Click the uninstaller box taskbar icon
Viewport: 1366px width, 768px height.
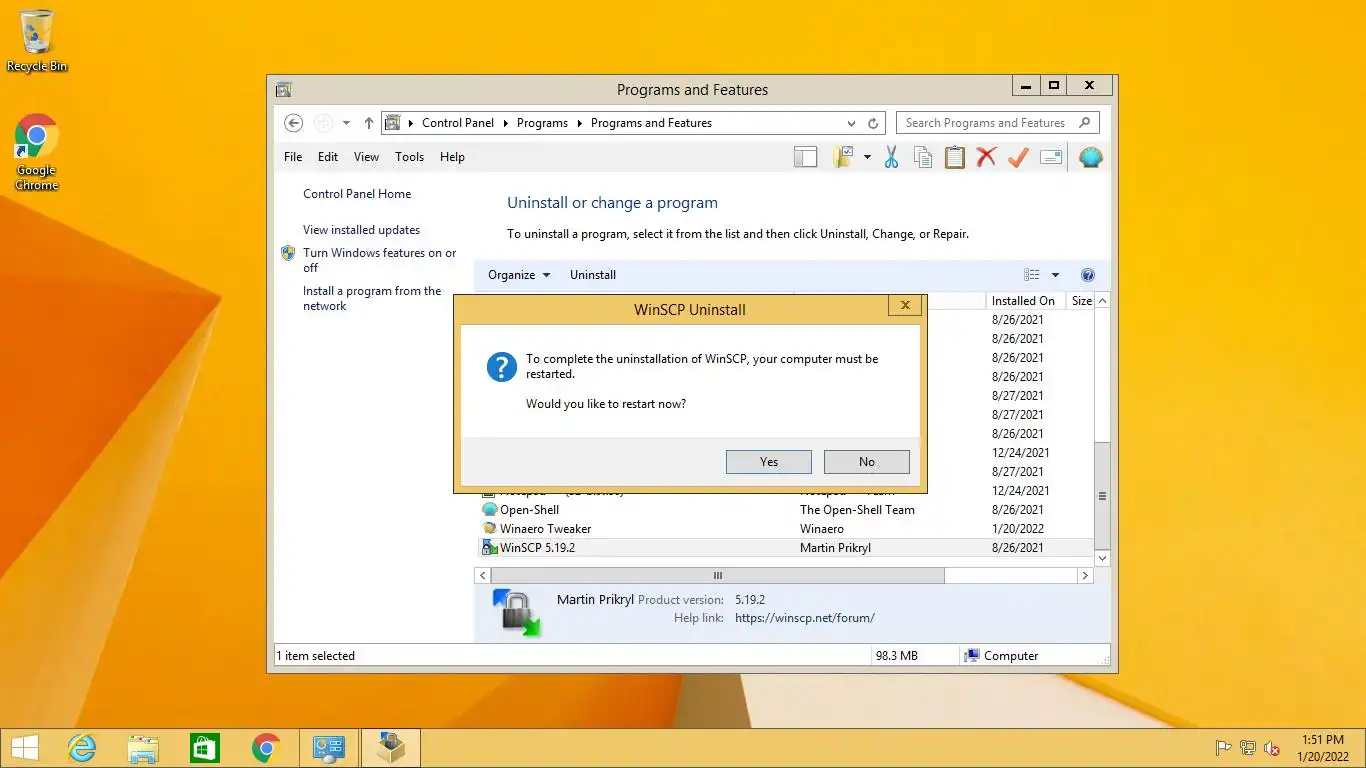pos(390,748)
